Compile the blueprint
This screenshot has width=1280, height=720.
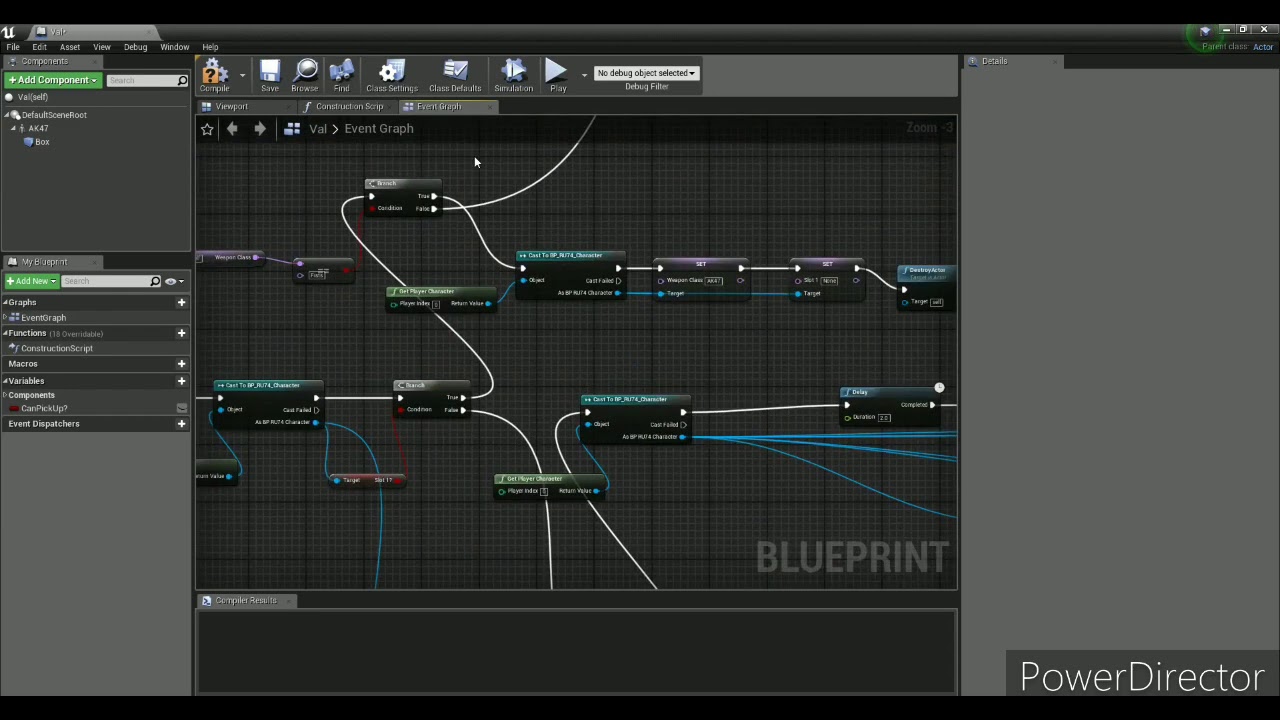click(214, 75)
